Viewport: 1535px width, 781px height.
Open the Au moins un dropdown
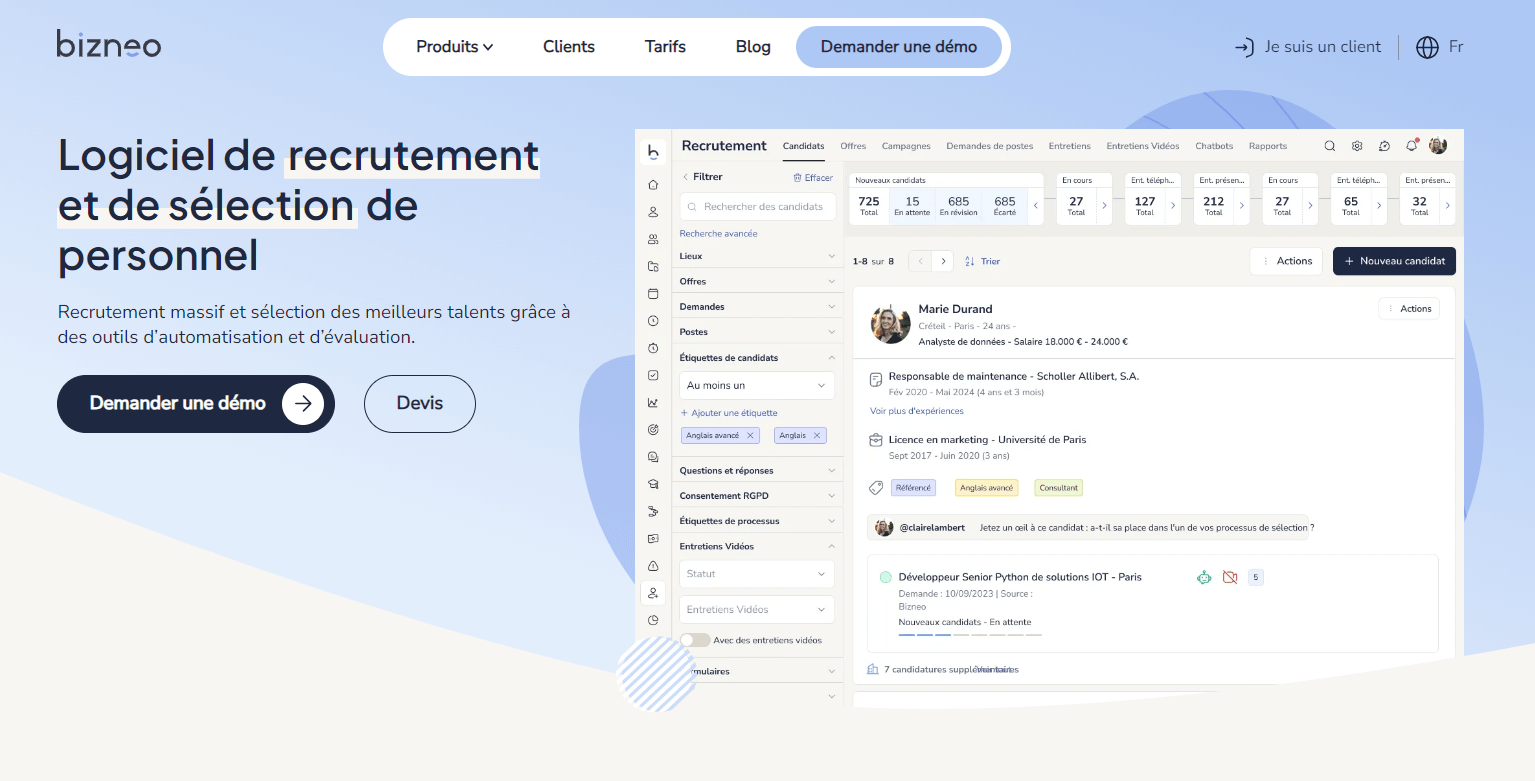[x=758, y=385]
